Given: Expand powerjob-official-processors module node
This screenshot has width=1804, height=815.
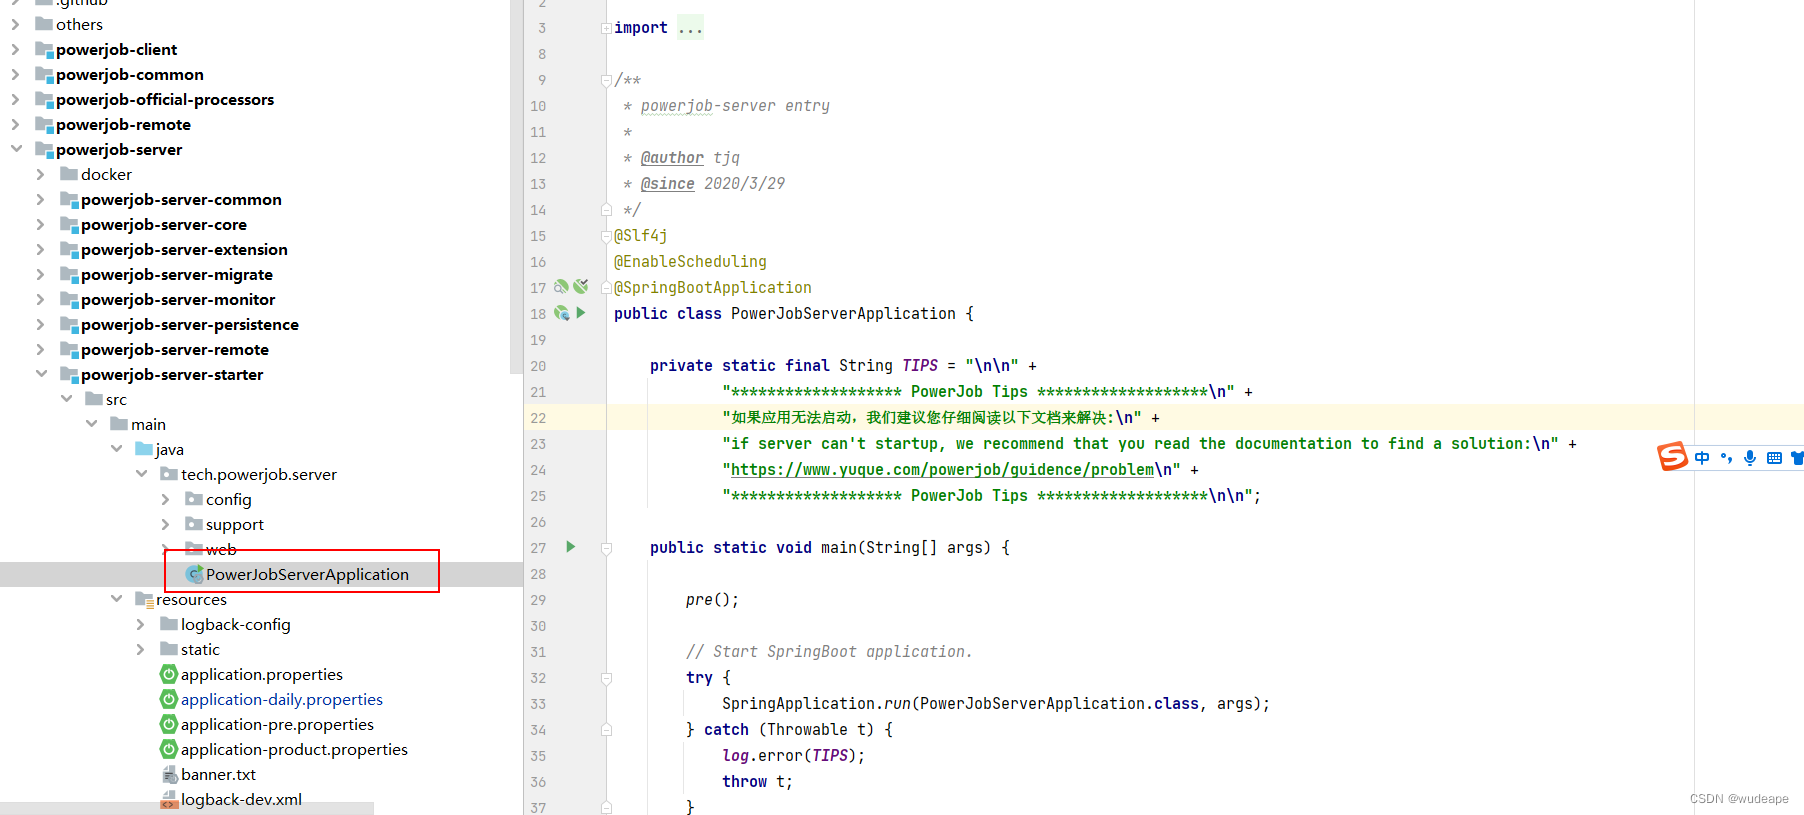Looking at the screenshot, I should [x=16, y=99].
